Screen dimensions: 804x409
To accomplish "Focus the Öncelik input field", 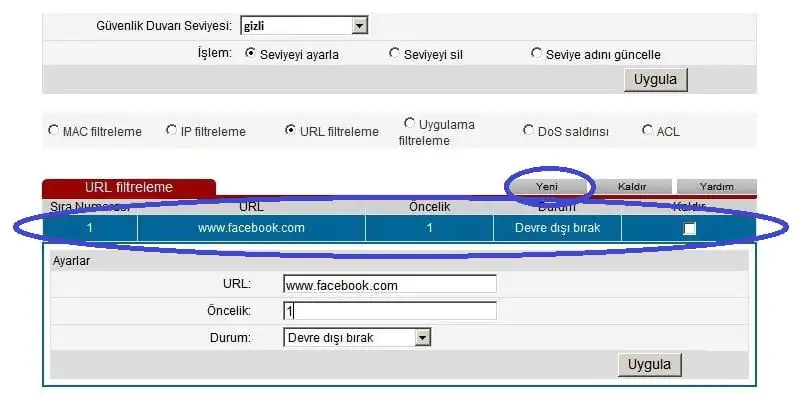I will point(390,311).
